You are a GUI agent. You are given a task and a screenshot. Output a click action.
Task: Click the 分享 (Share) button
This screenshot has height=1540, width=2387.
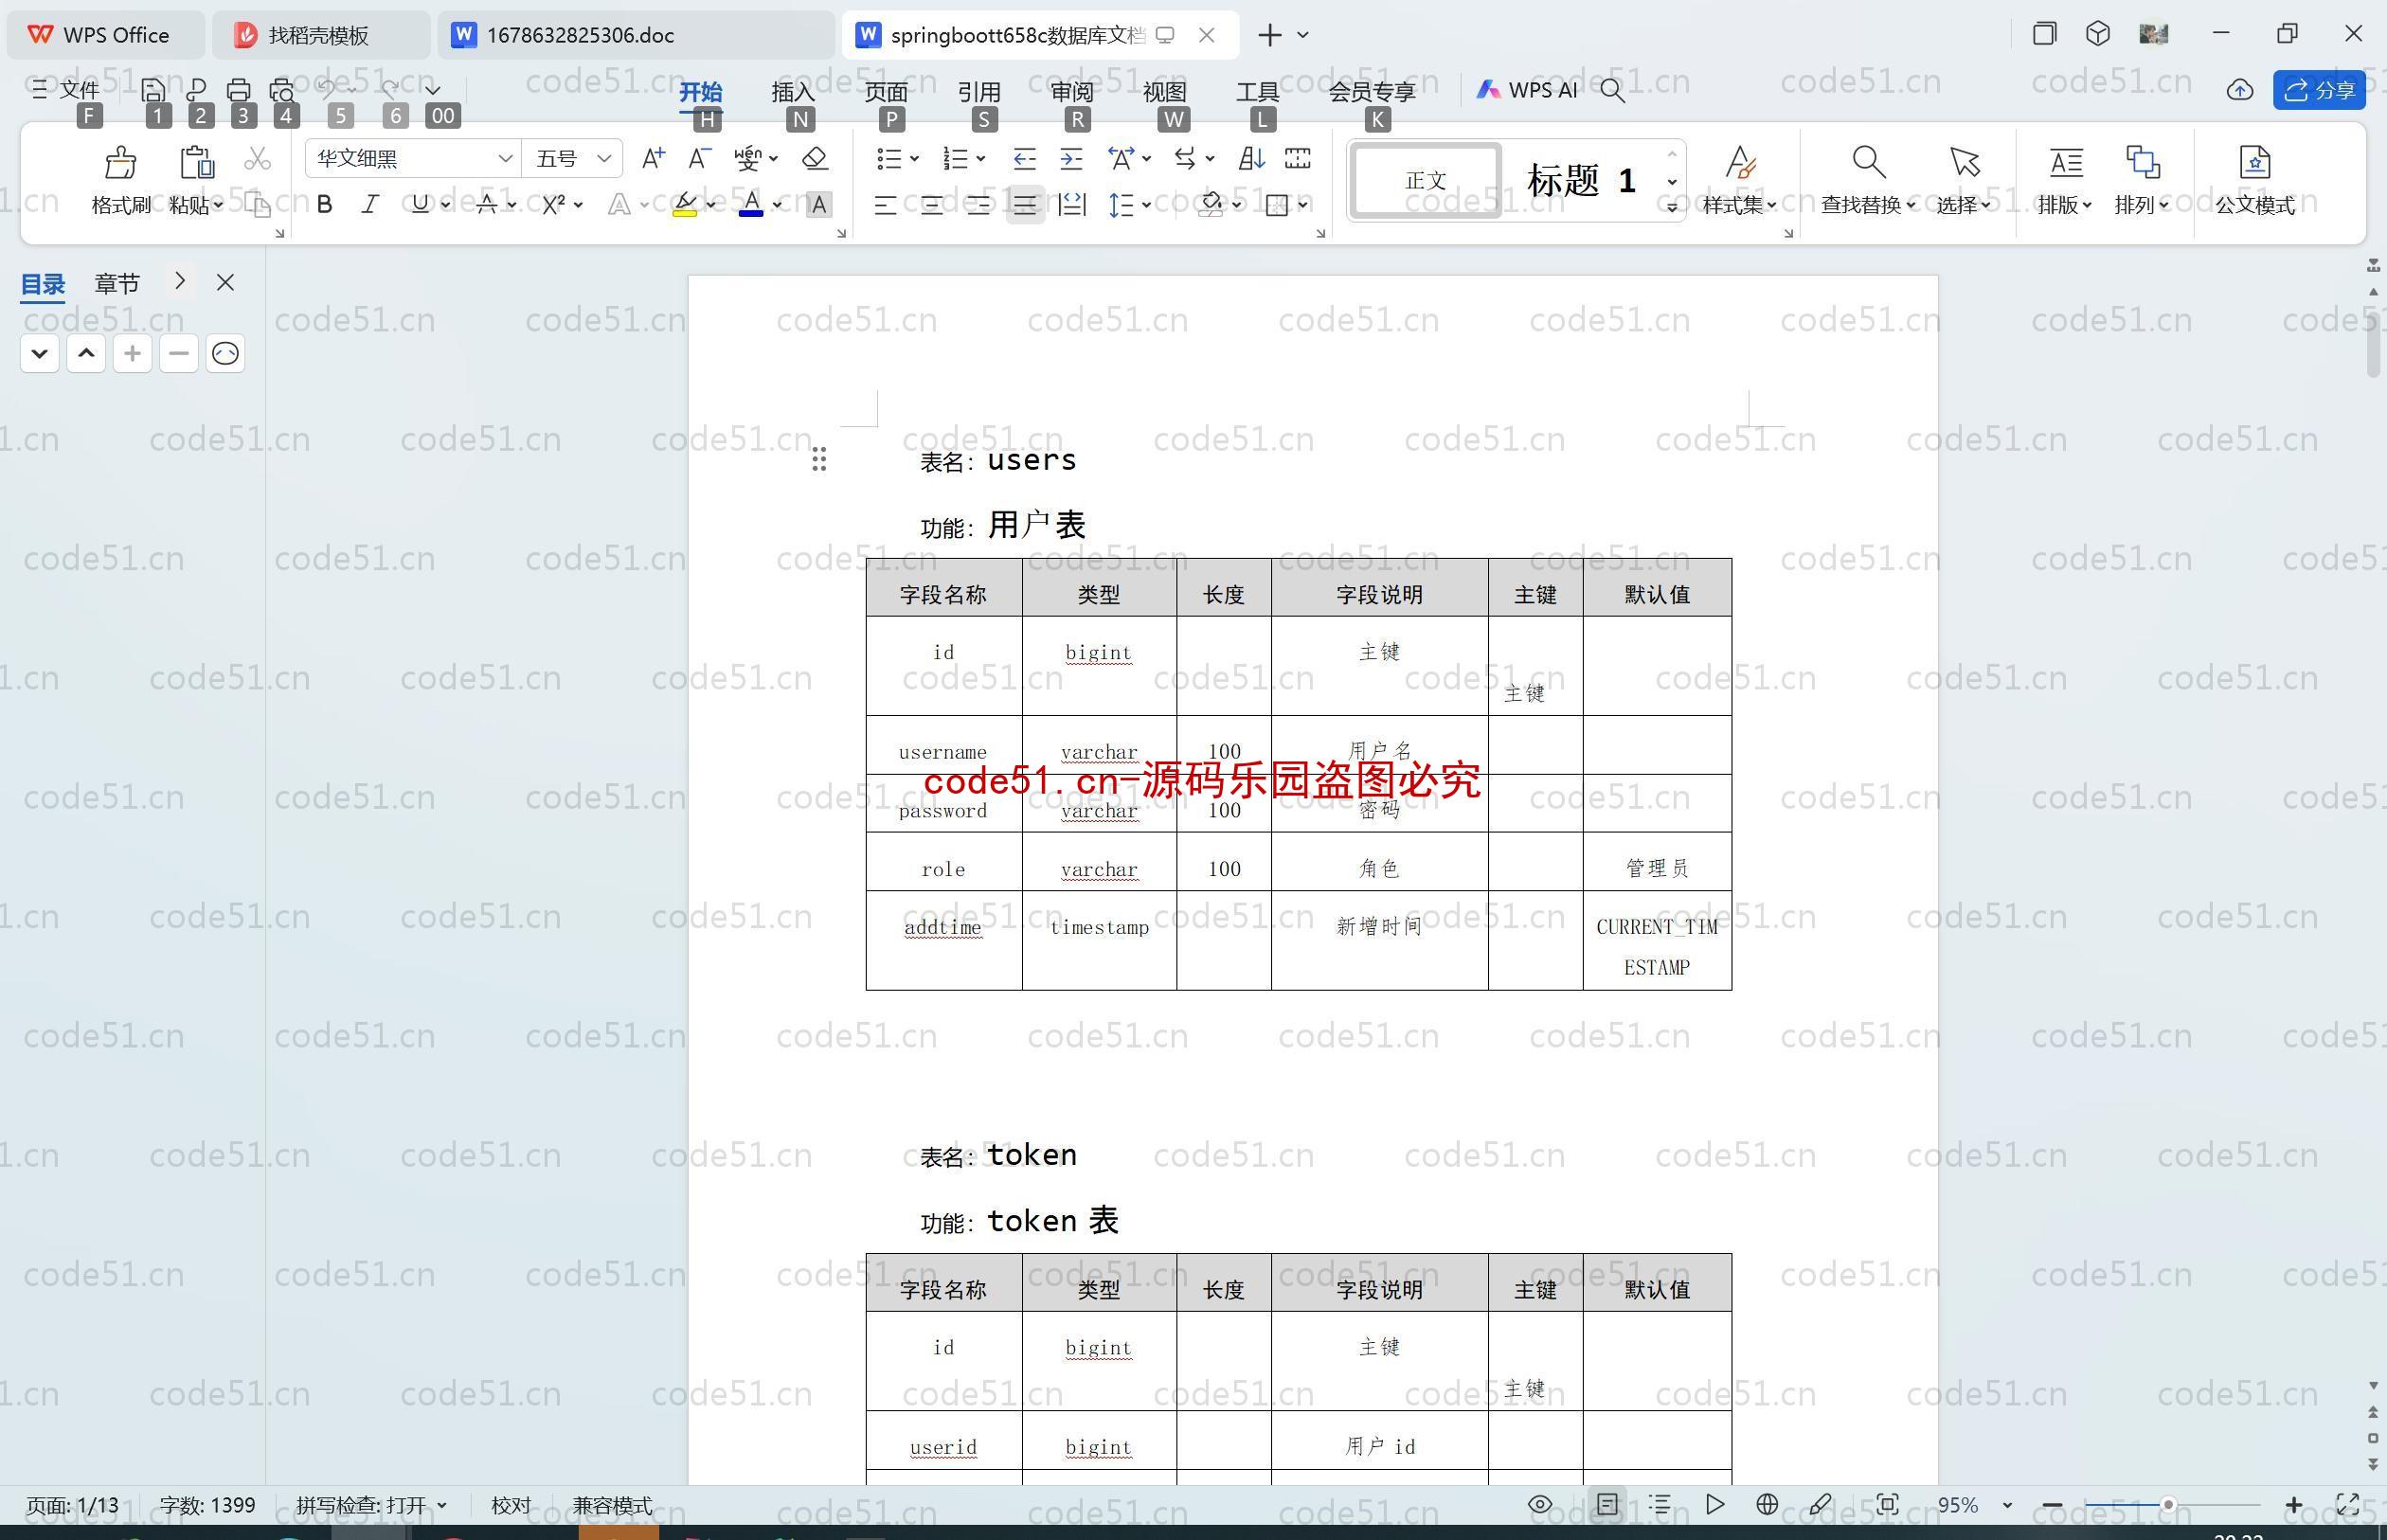[2319, 90]
